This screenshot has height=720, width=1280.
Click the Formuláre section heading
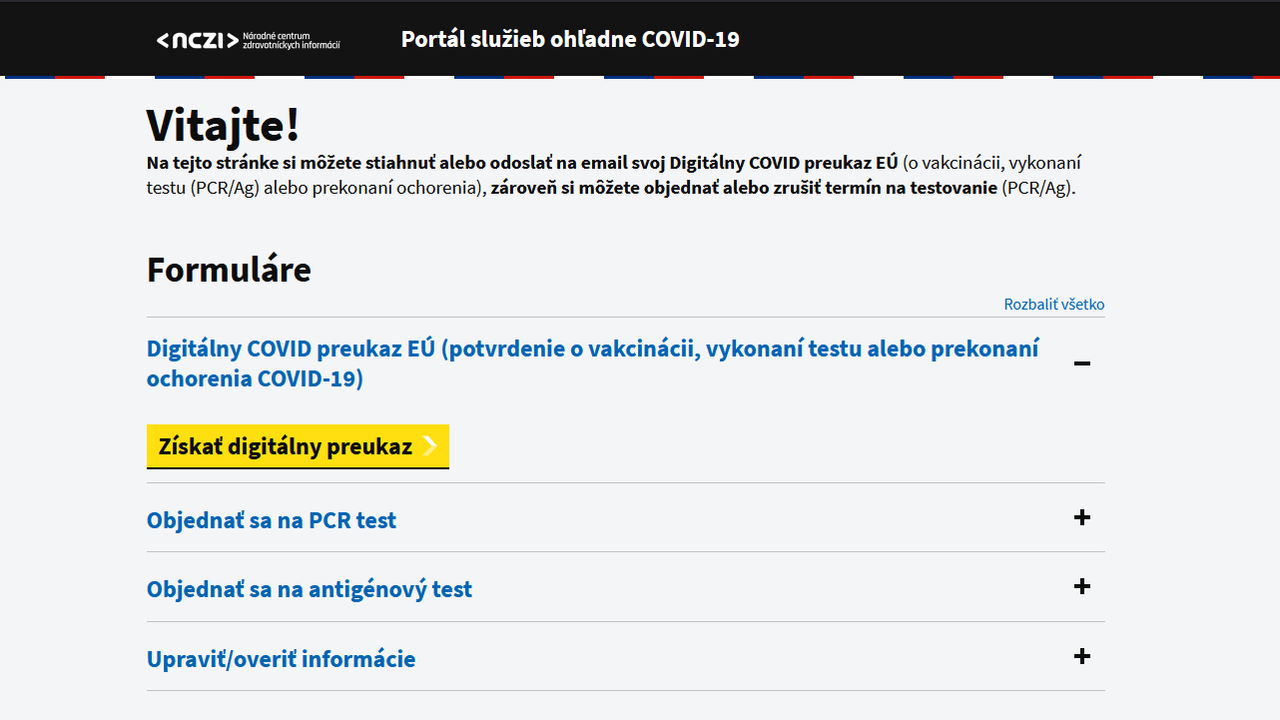tap(229, 270)
